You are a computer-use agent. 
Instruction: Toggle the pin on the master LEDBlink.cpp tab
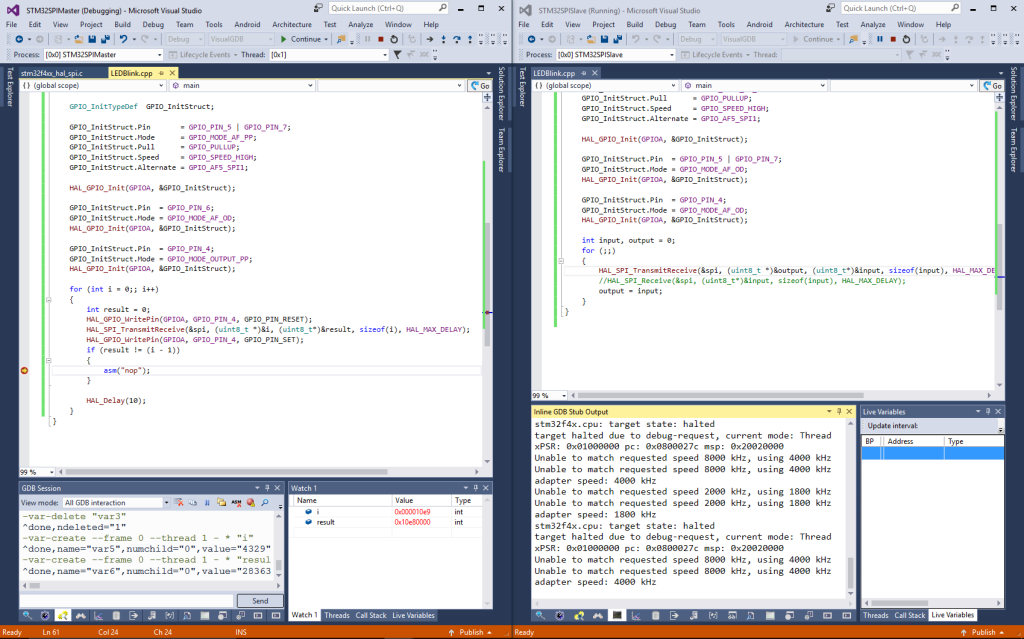[x=160, y=73]
